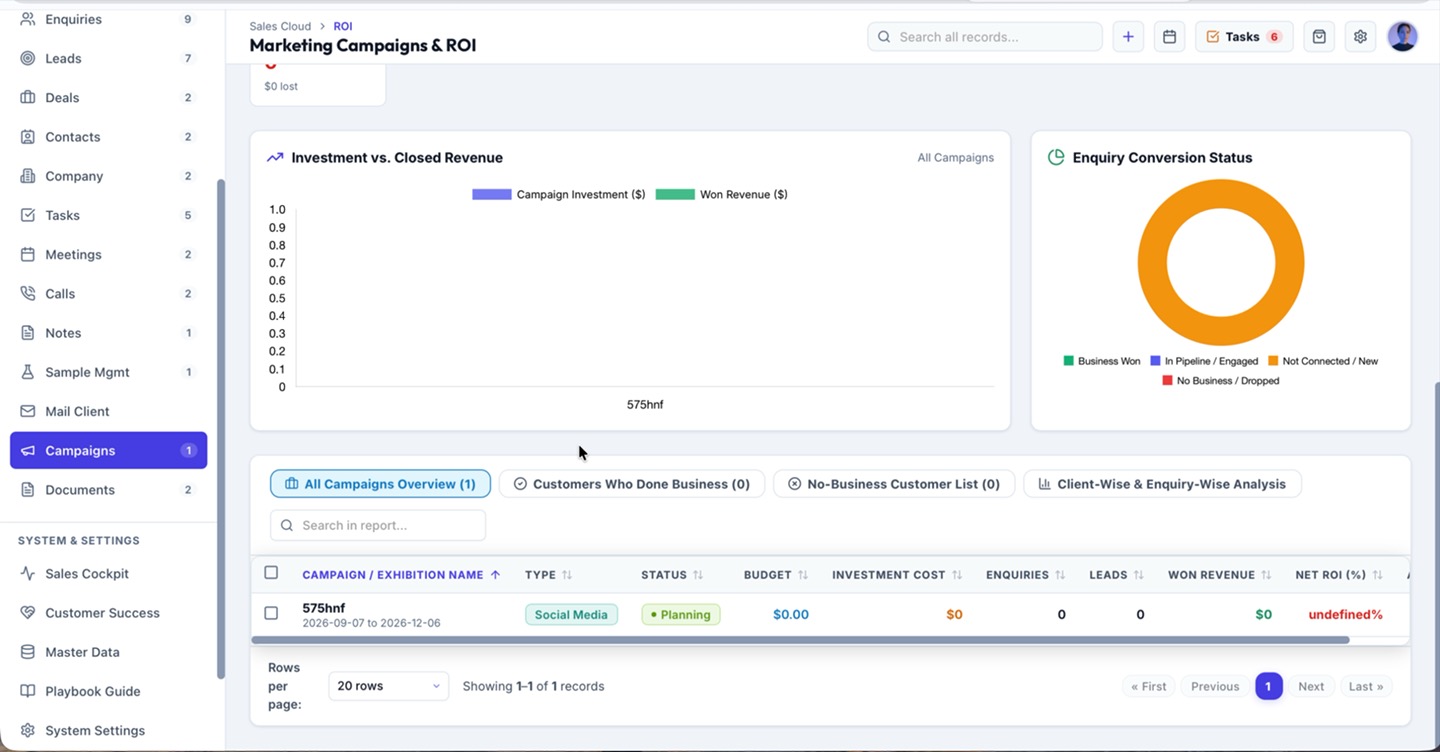This screenshot has width=1440, height=752.
Task: Open the 20 rows per page dropdown
Action: (388, 686)
